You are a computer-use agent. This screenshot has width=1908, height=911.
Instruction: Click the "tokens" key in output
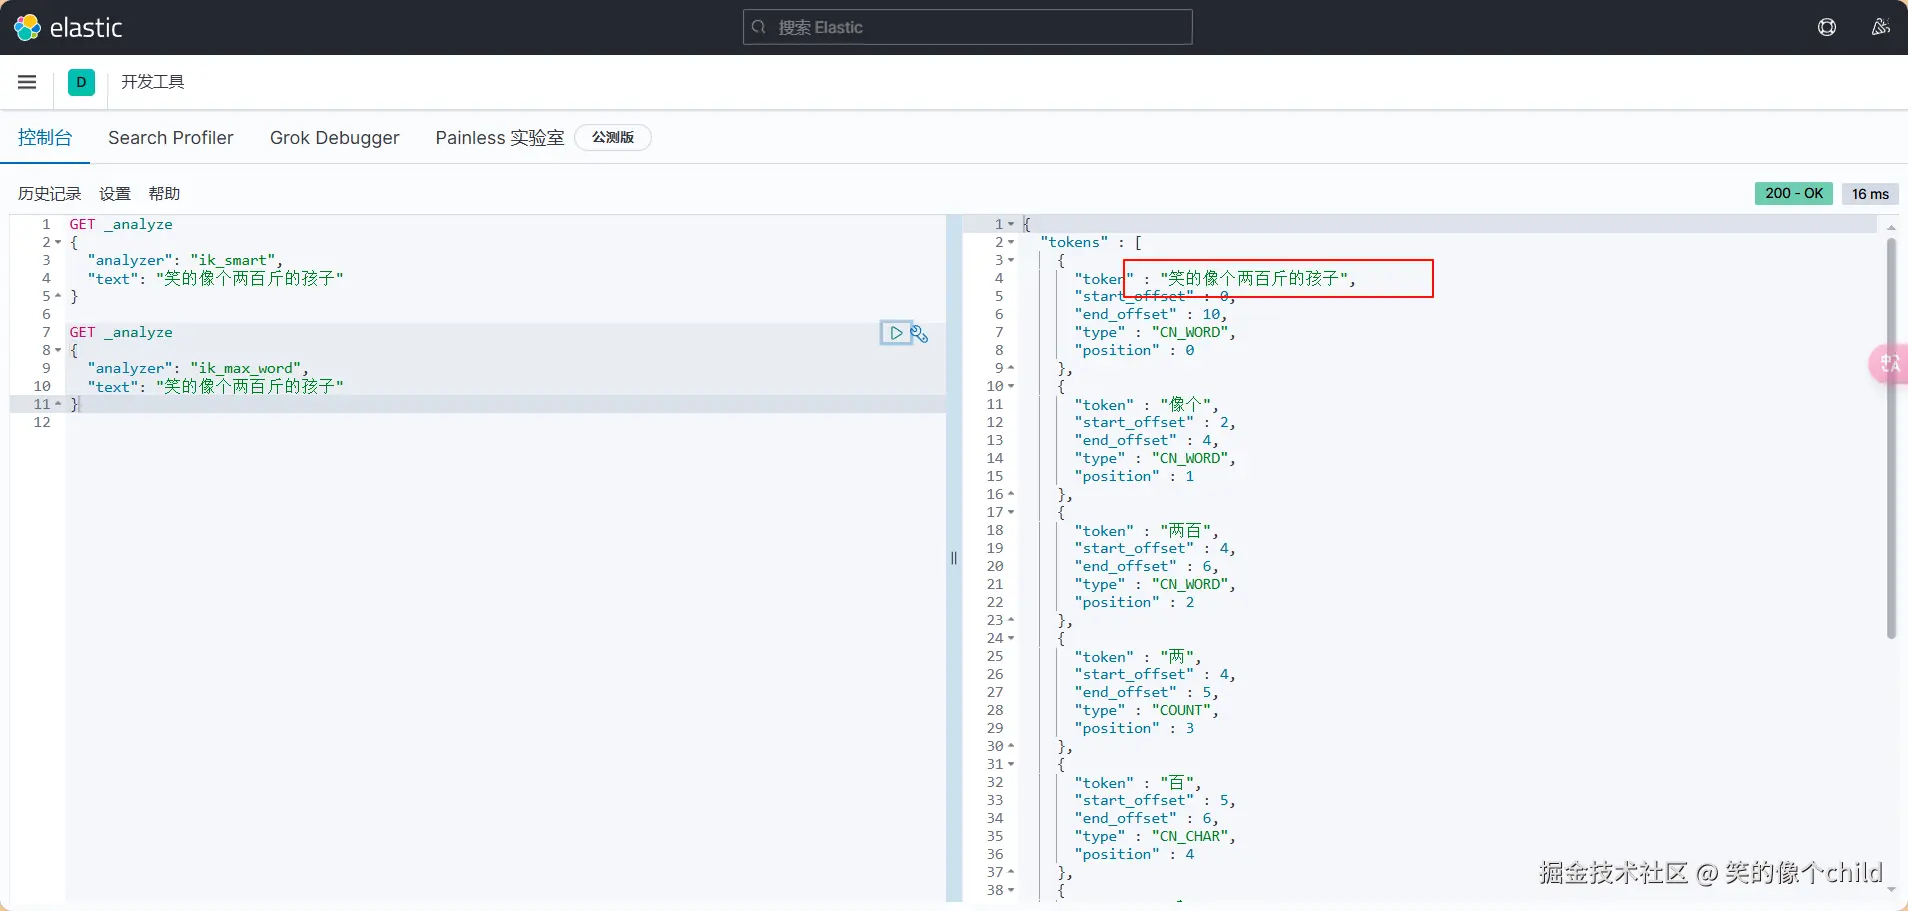(x=1074, y=243)
